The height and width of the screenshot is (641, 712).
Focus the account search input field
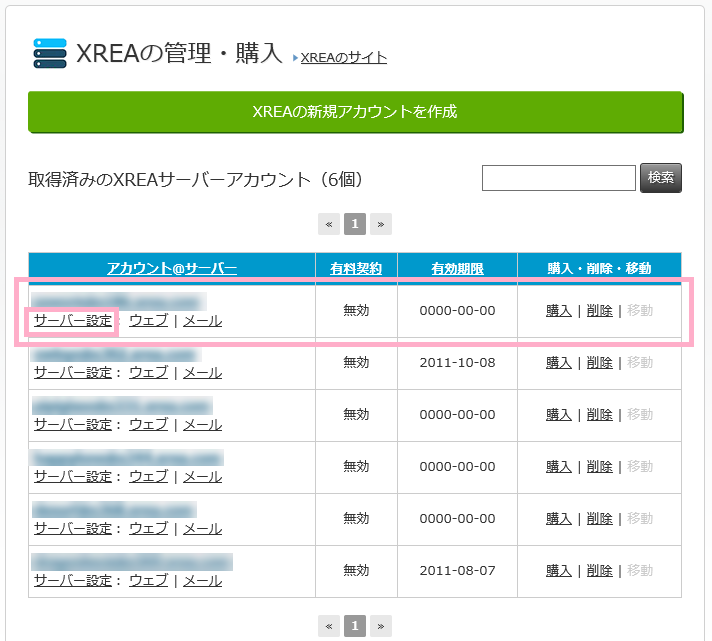559,178
